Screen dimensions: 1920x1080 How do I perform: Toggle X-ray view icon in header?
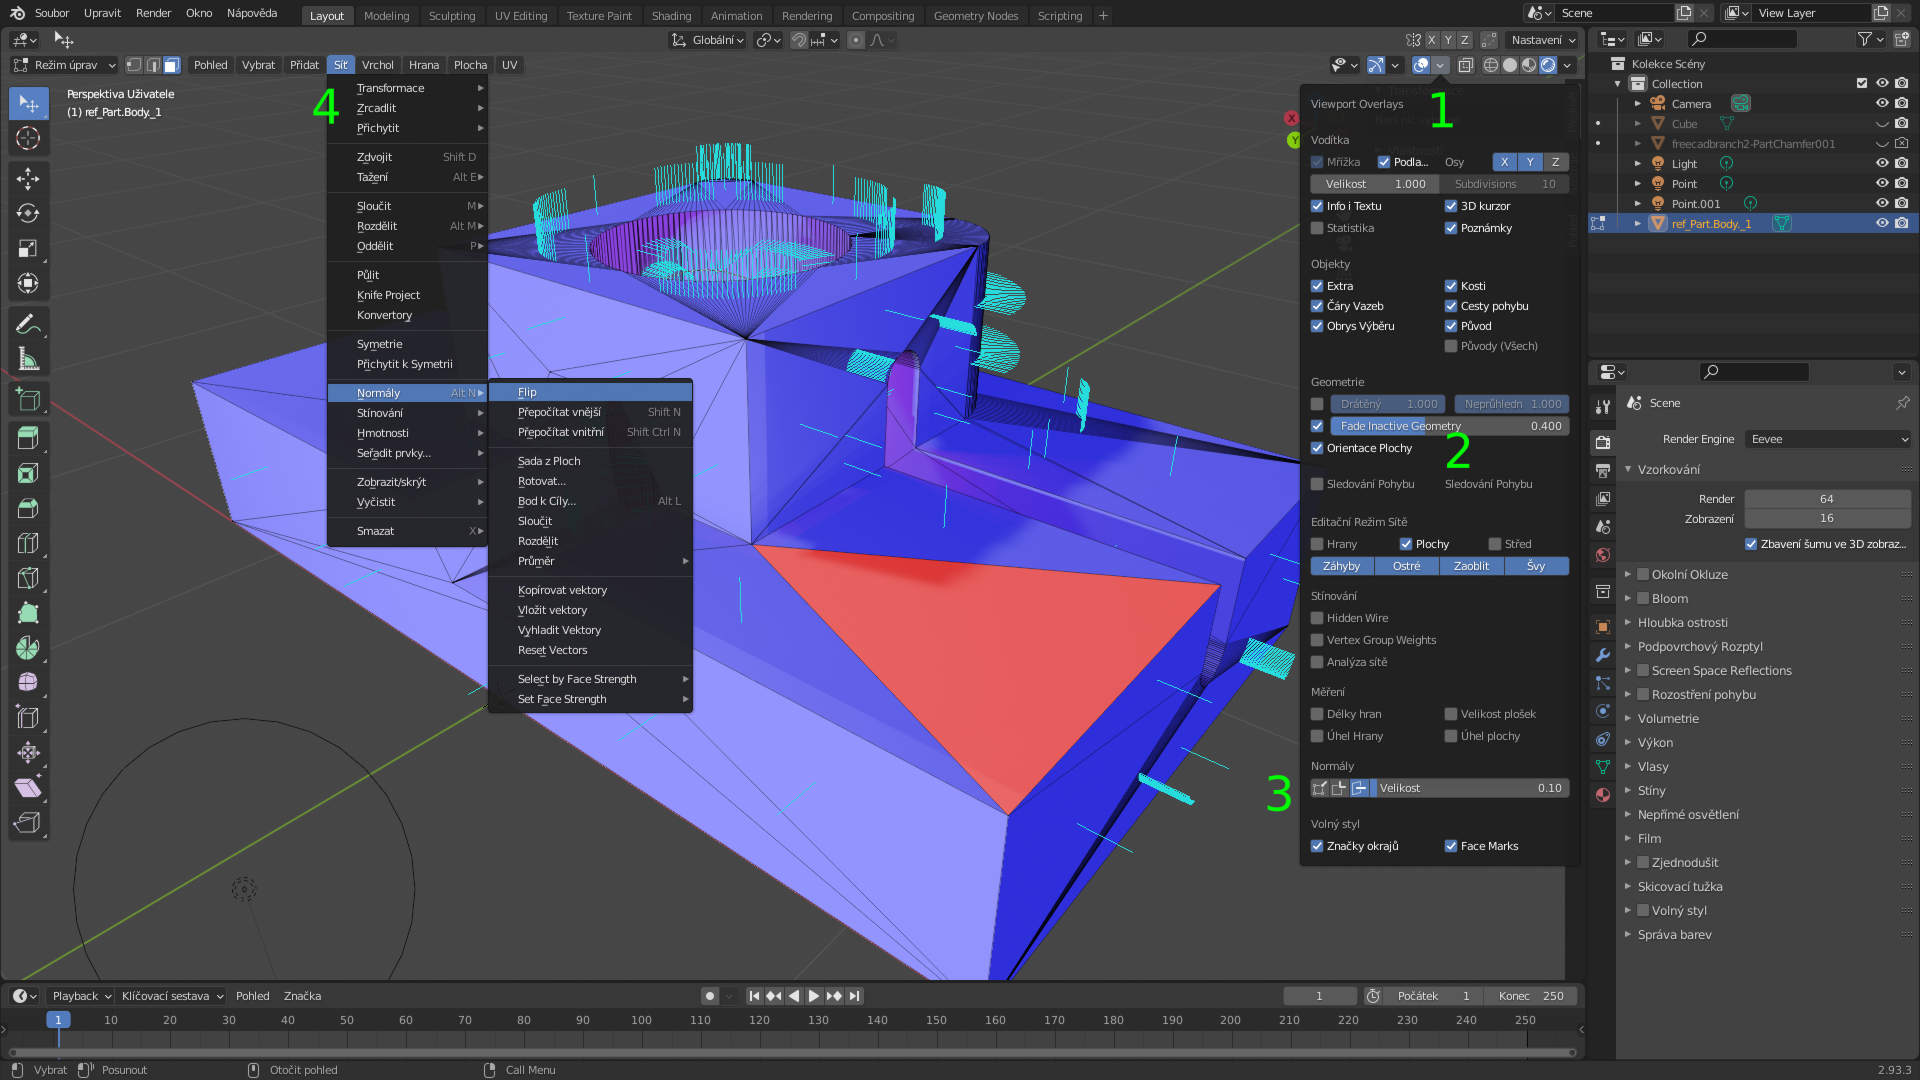pos(1465,65)
